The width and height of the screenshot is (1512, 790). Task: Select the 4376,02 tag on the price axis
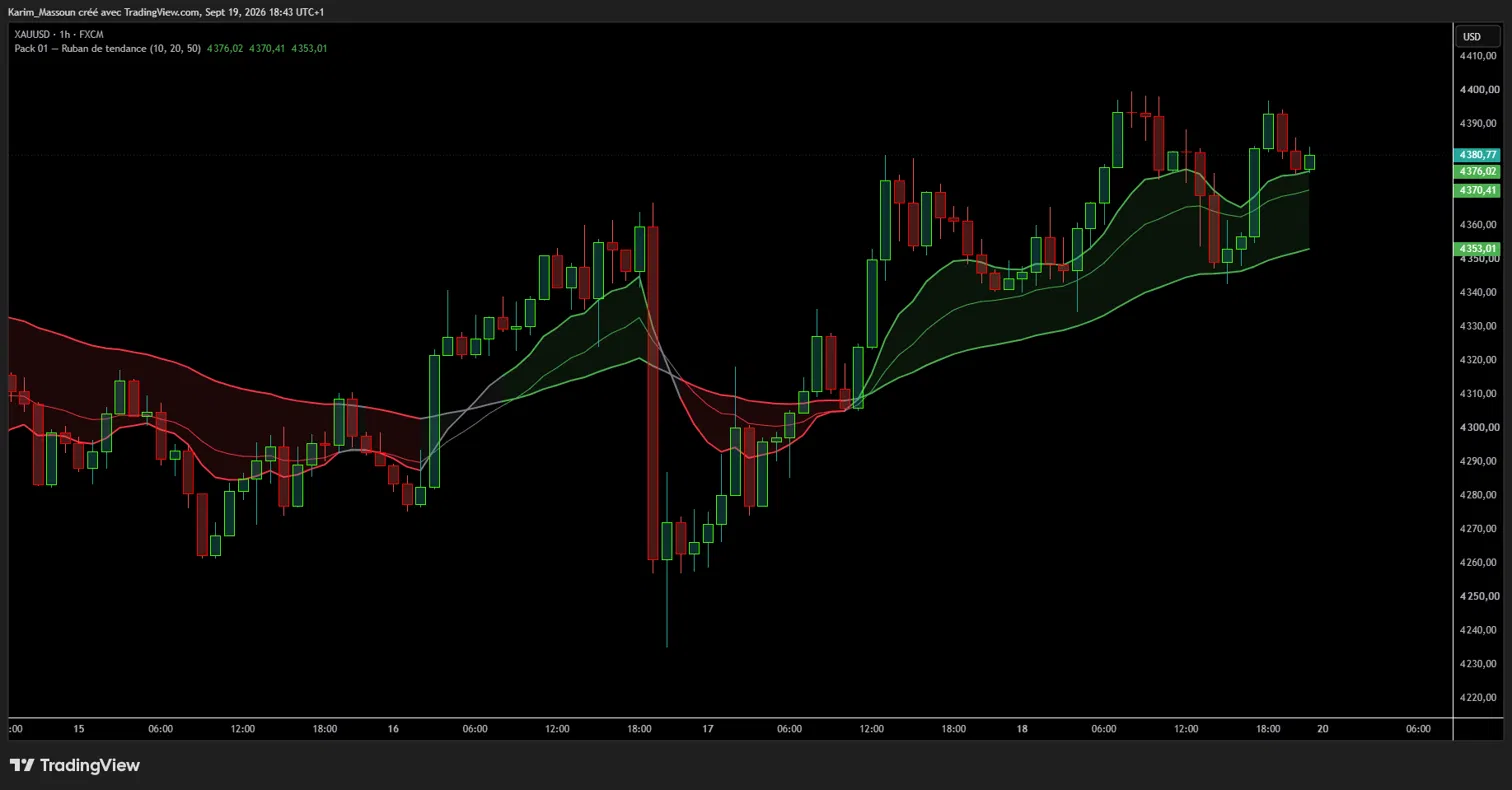[1477, 172]
